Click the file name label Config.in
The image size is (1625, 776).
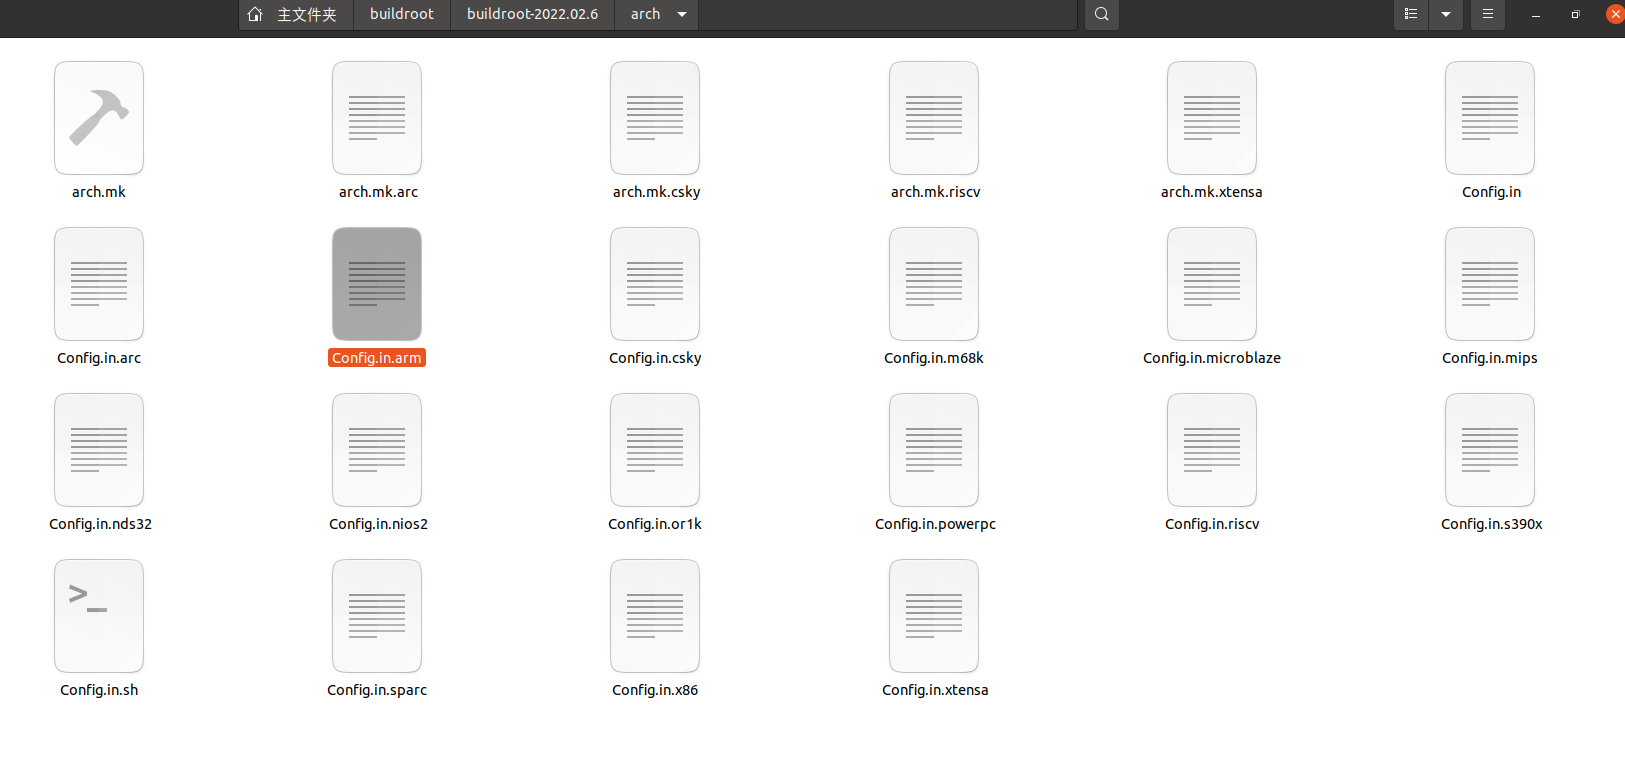(1491, 192)
